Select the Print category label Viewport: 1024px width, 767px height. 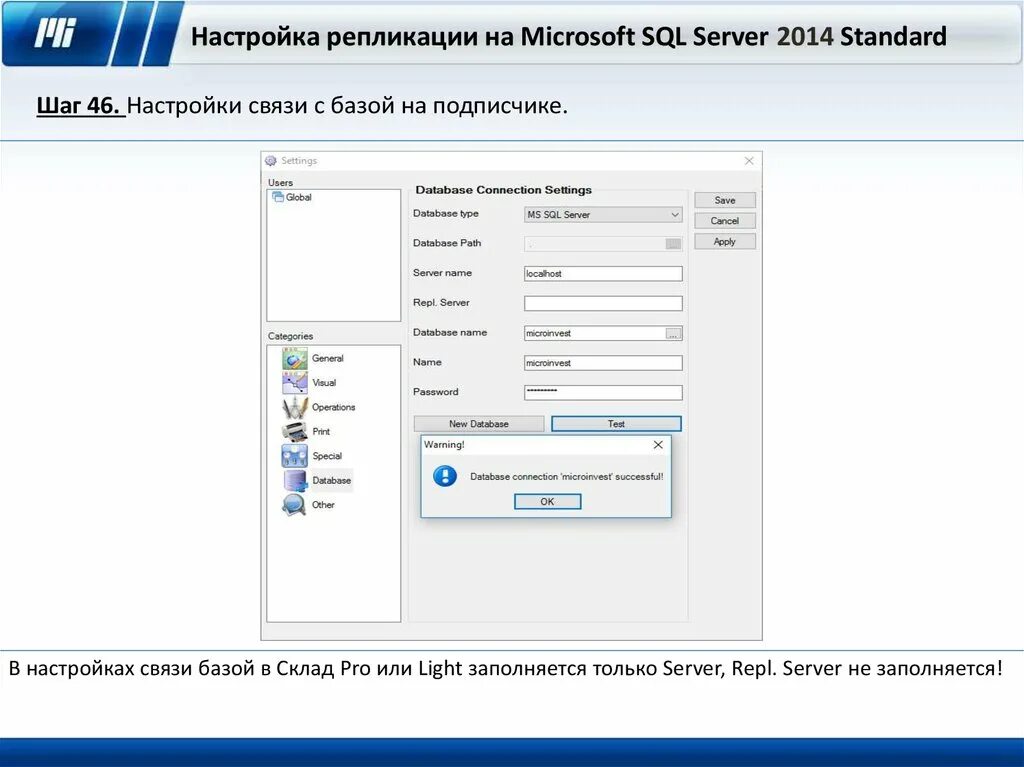(x=321, y=432)
